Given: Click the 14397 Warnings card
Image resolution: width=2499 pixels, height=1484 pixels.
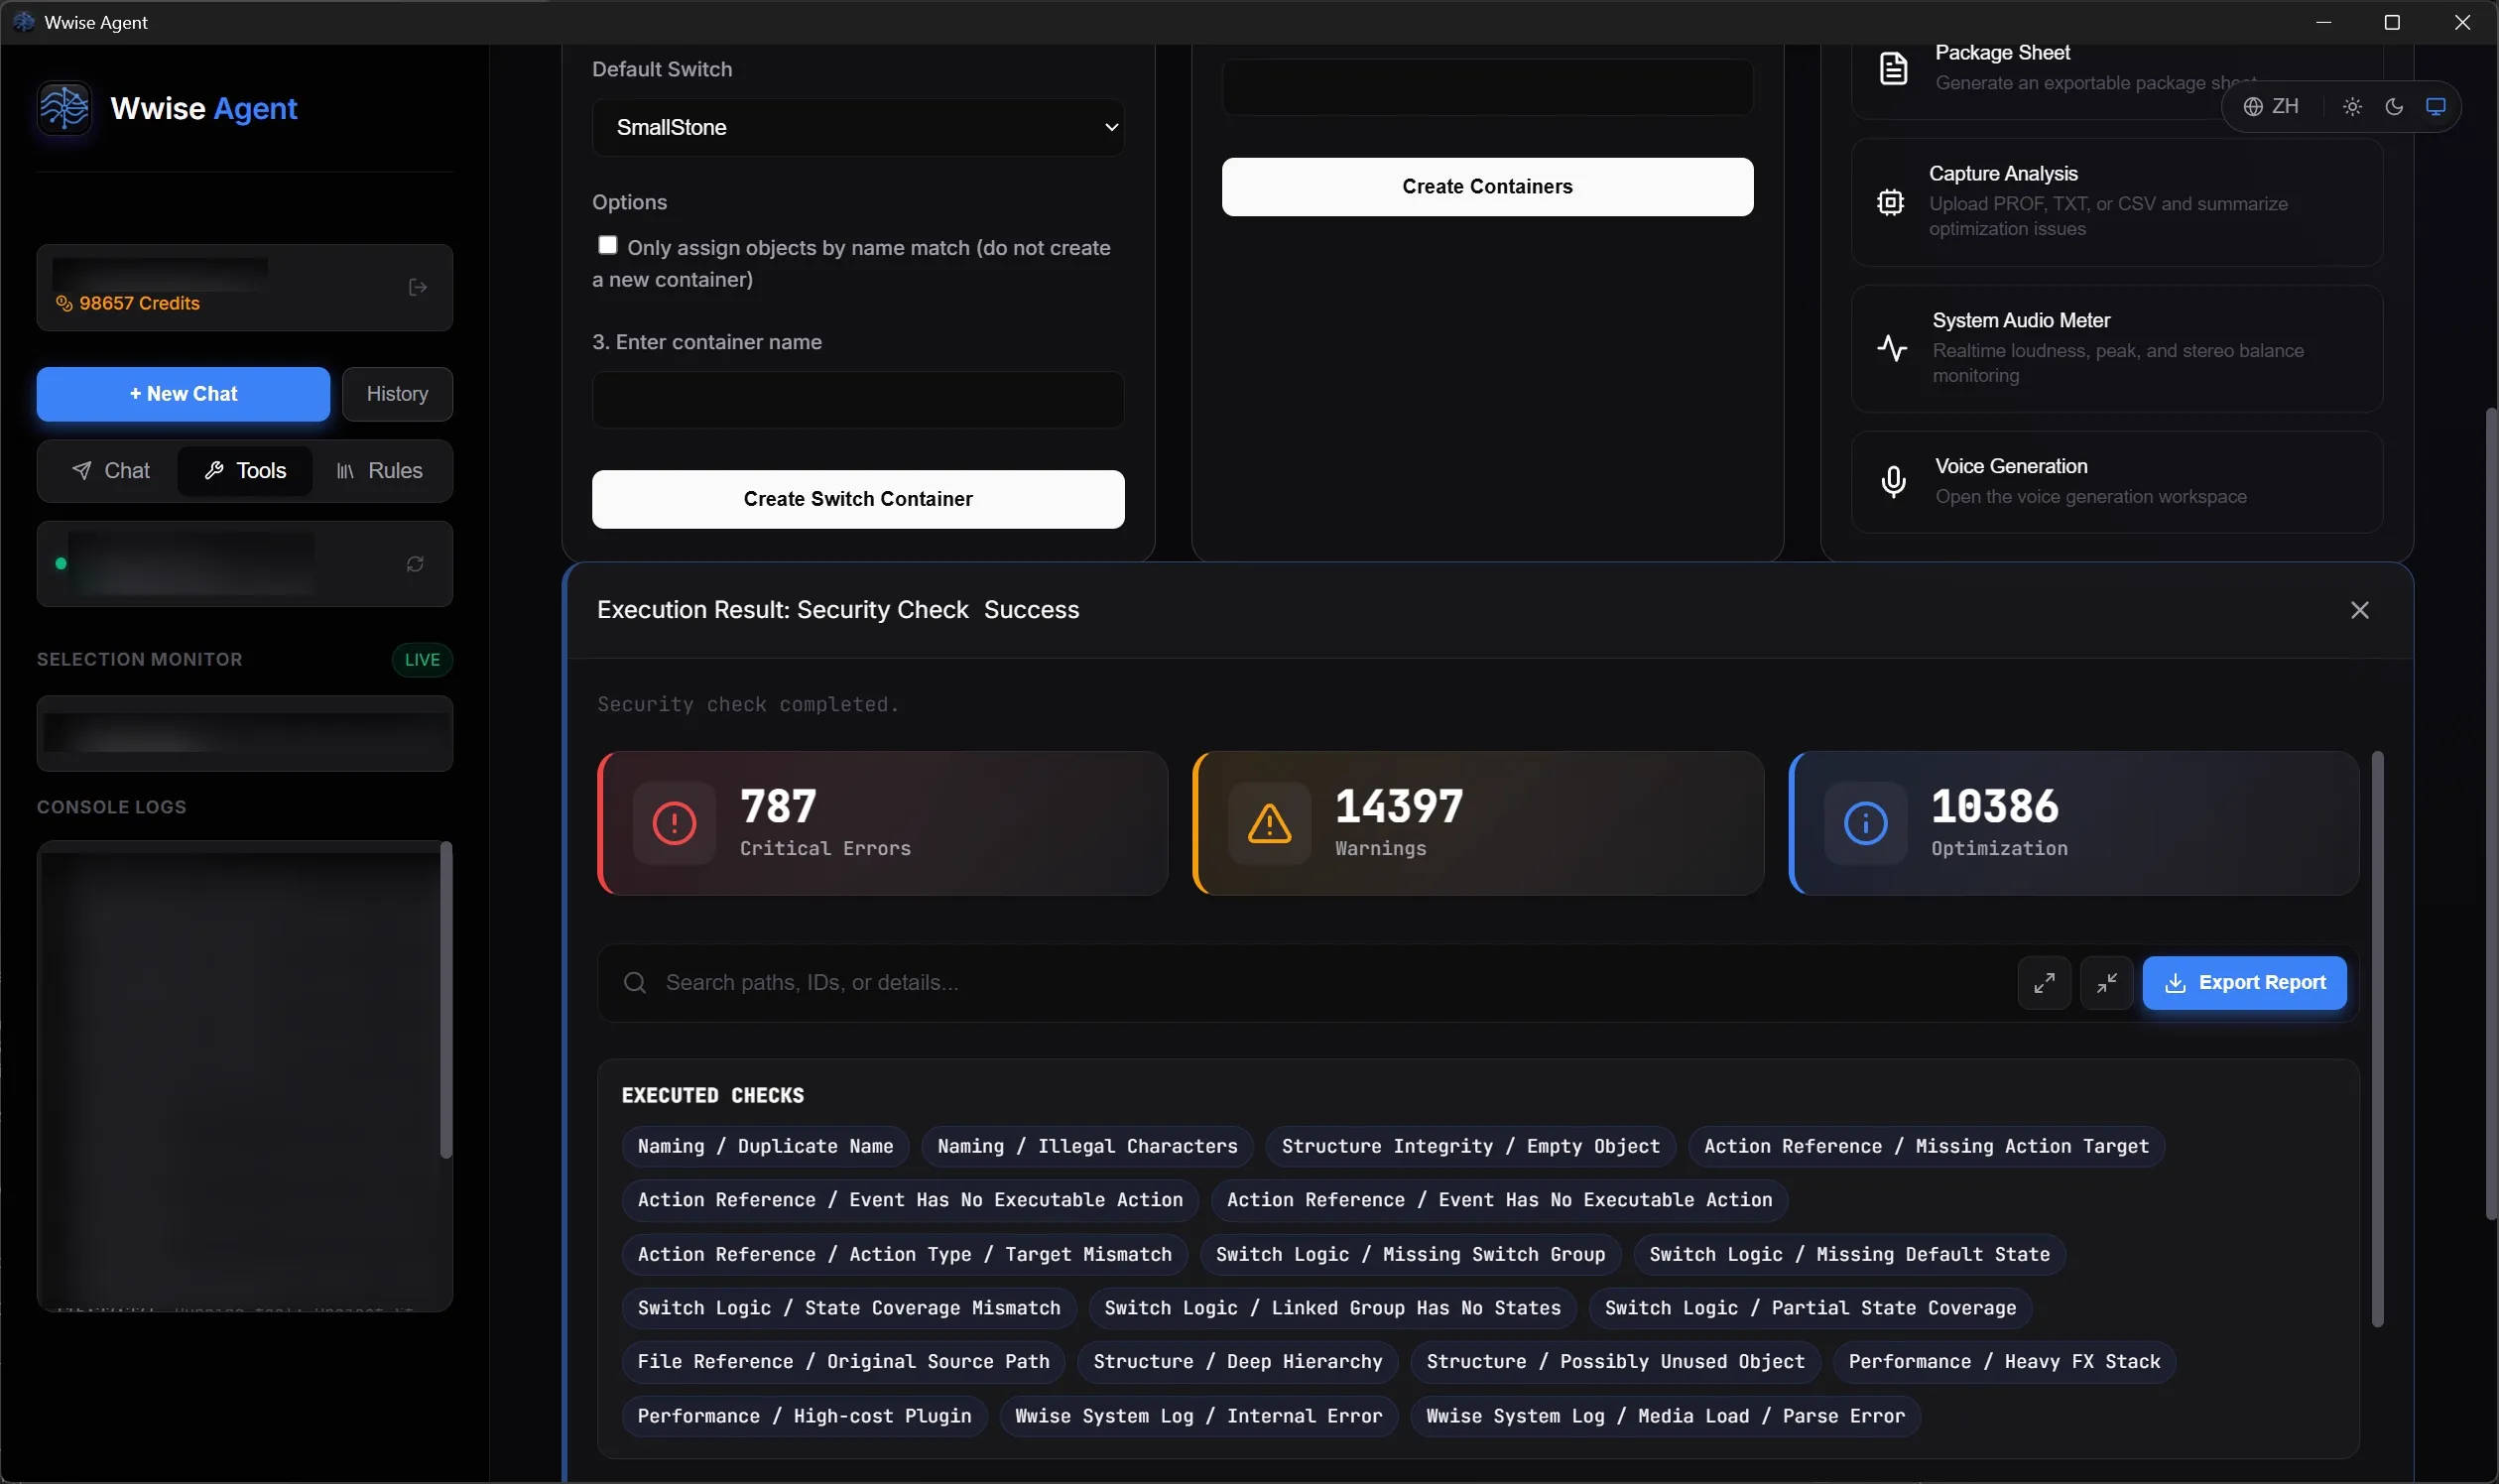Looking at the screenshot, I should [x=1478, y=823].
